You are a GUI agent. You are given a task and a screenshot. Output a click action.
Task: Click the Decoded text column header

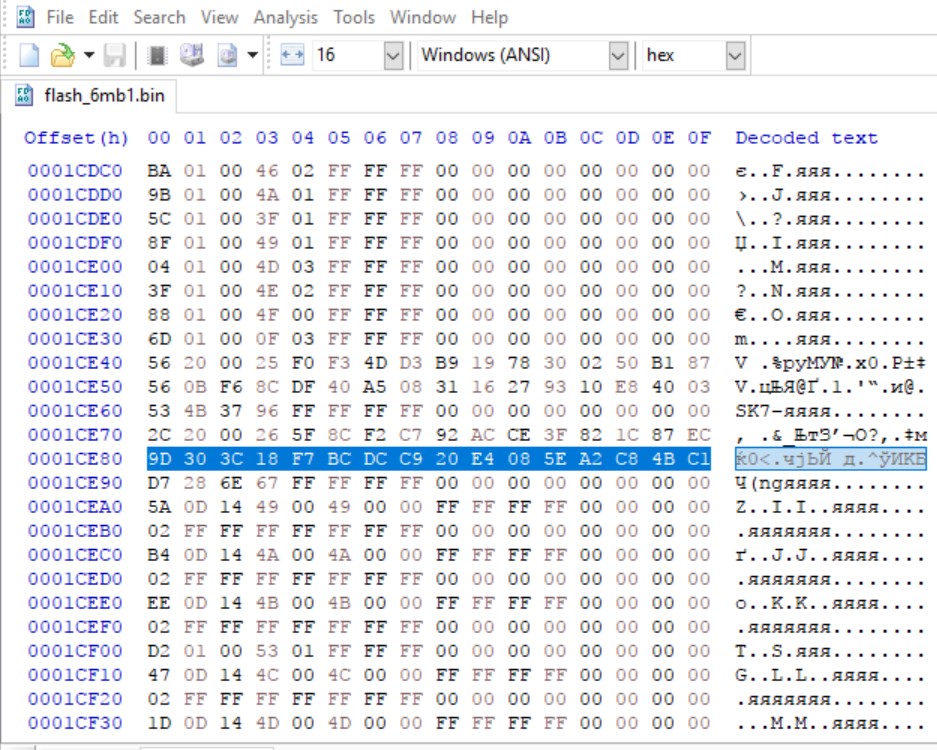(806, 138)
